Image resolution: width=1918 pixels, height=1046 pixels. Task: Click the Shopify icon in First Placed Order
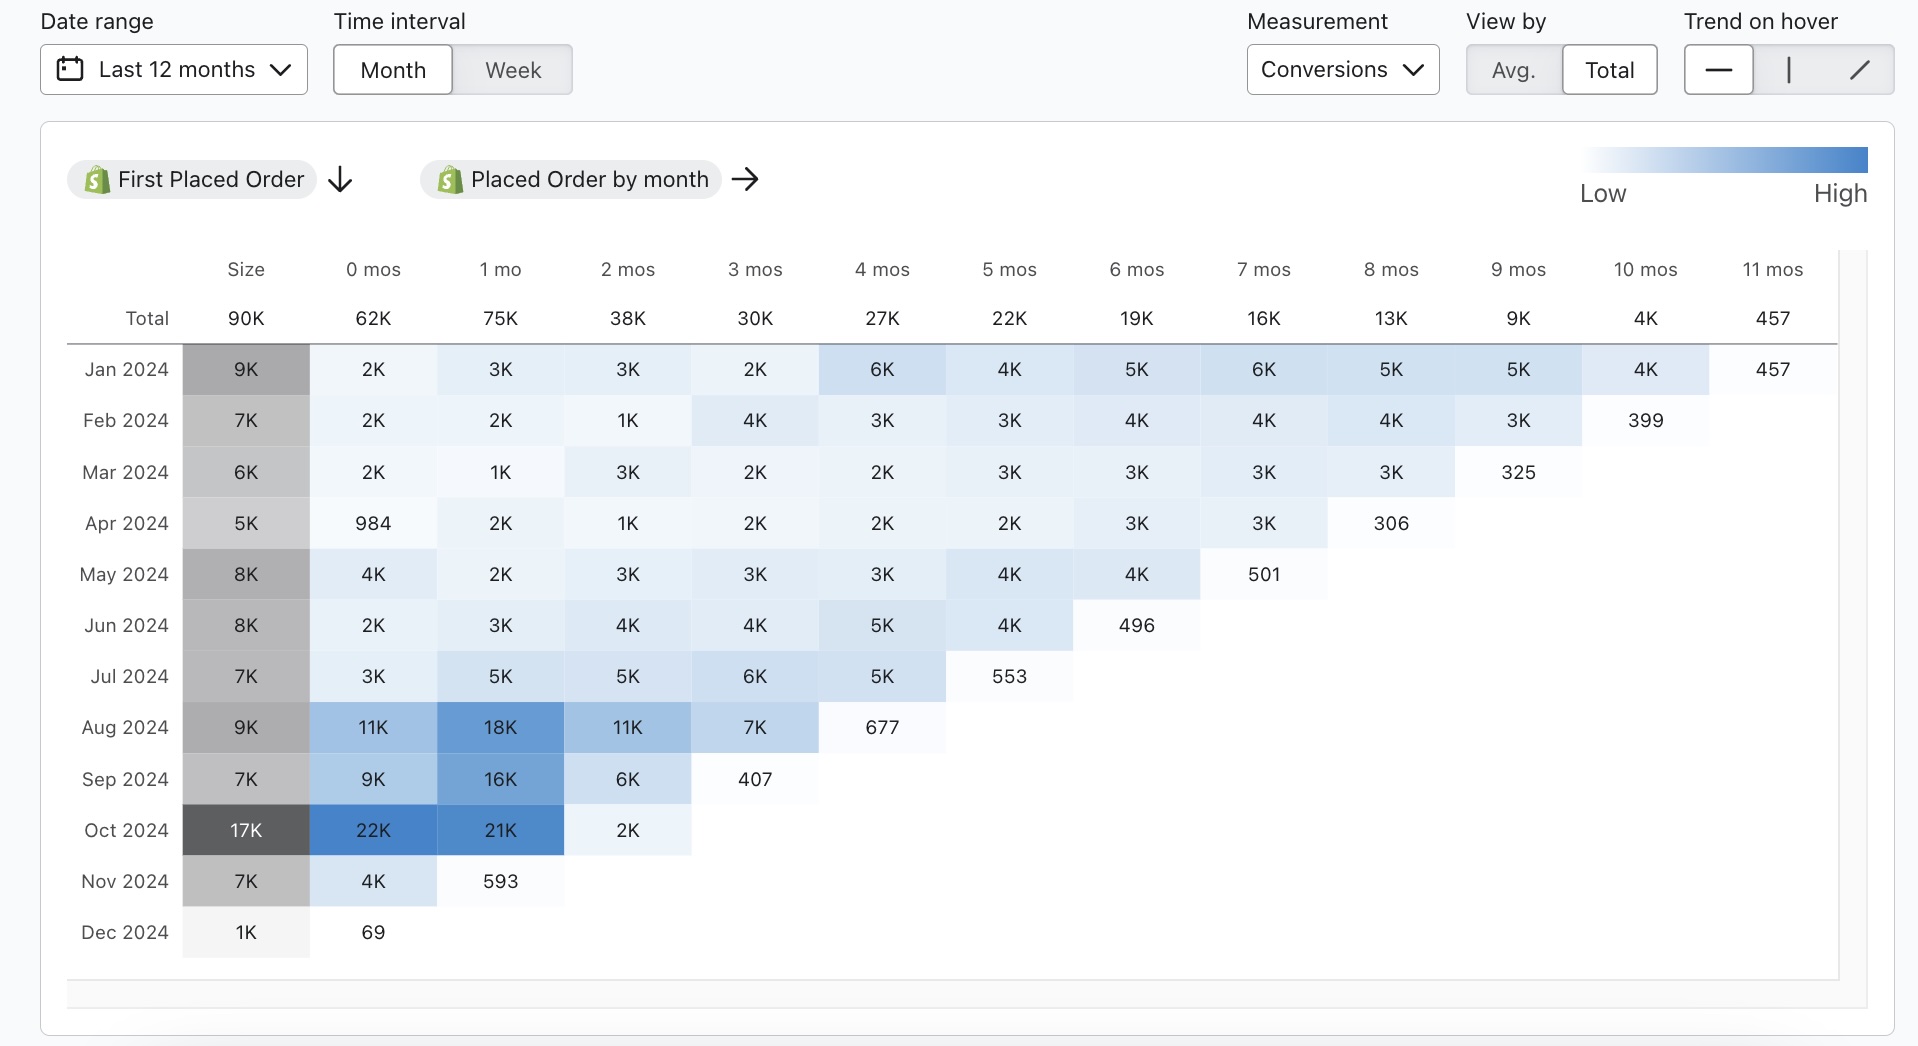pyautogui.click(x=97, y=180)
